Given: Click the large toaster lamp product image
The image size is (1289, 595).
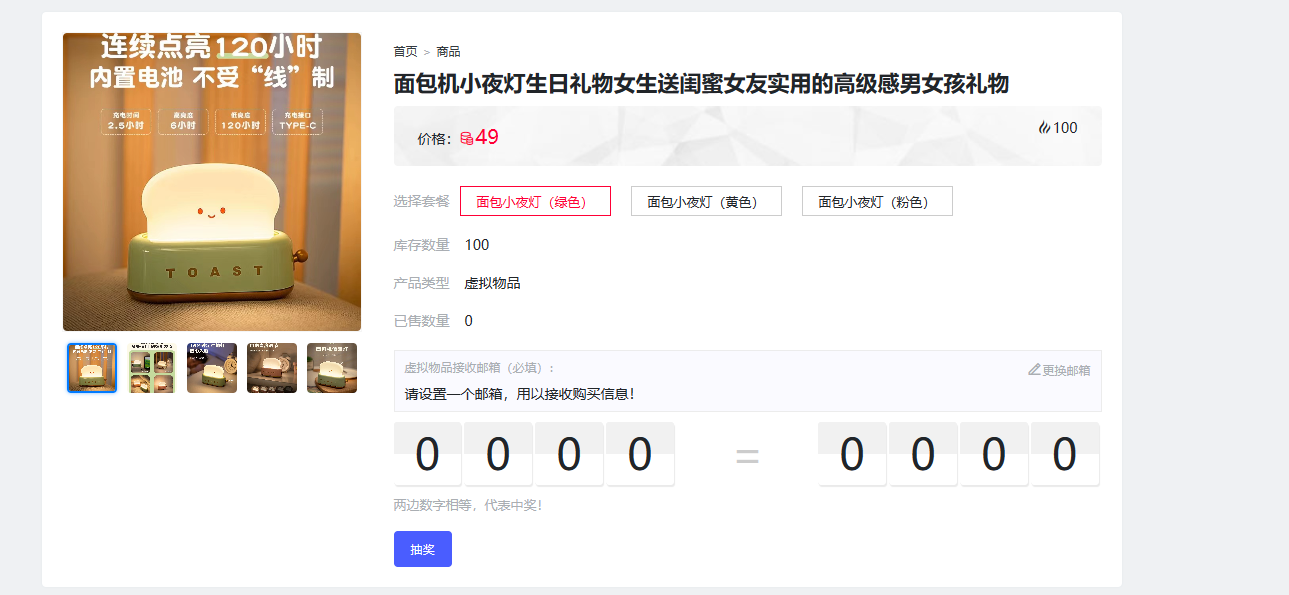Looking at the screenshot, I should 212,182.
